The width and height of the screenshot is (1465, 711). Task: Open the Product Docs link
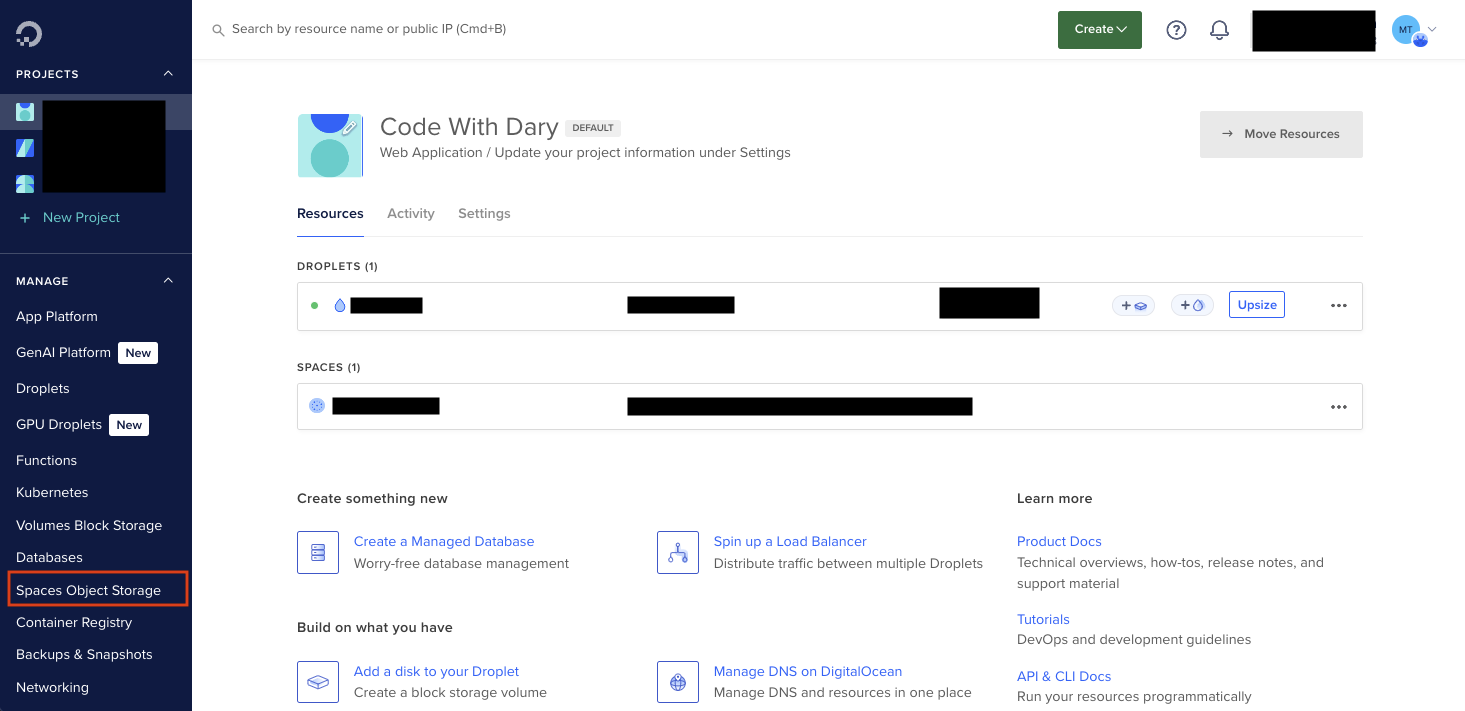click(1059, 541)
